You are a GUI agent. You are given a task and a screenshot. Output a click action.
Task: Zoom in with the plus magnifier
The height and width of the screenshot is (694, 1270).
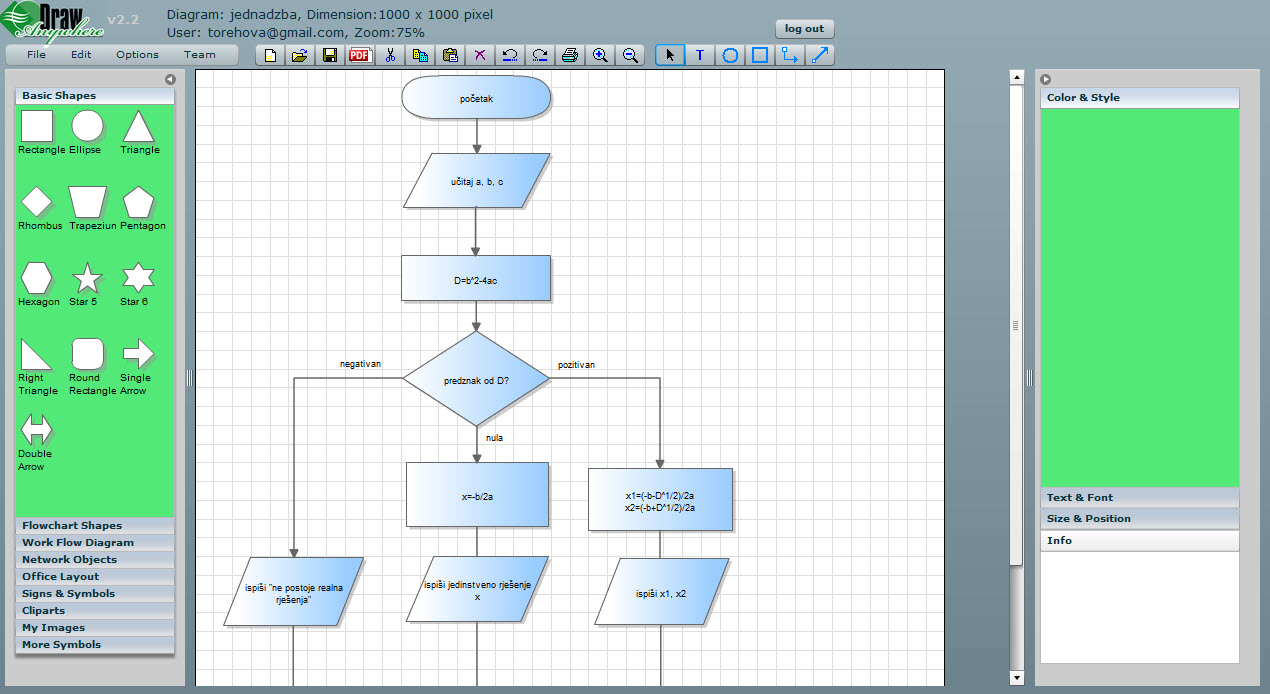point(600,55)
